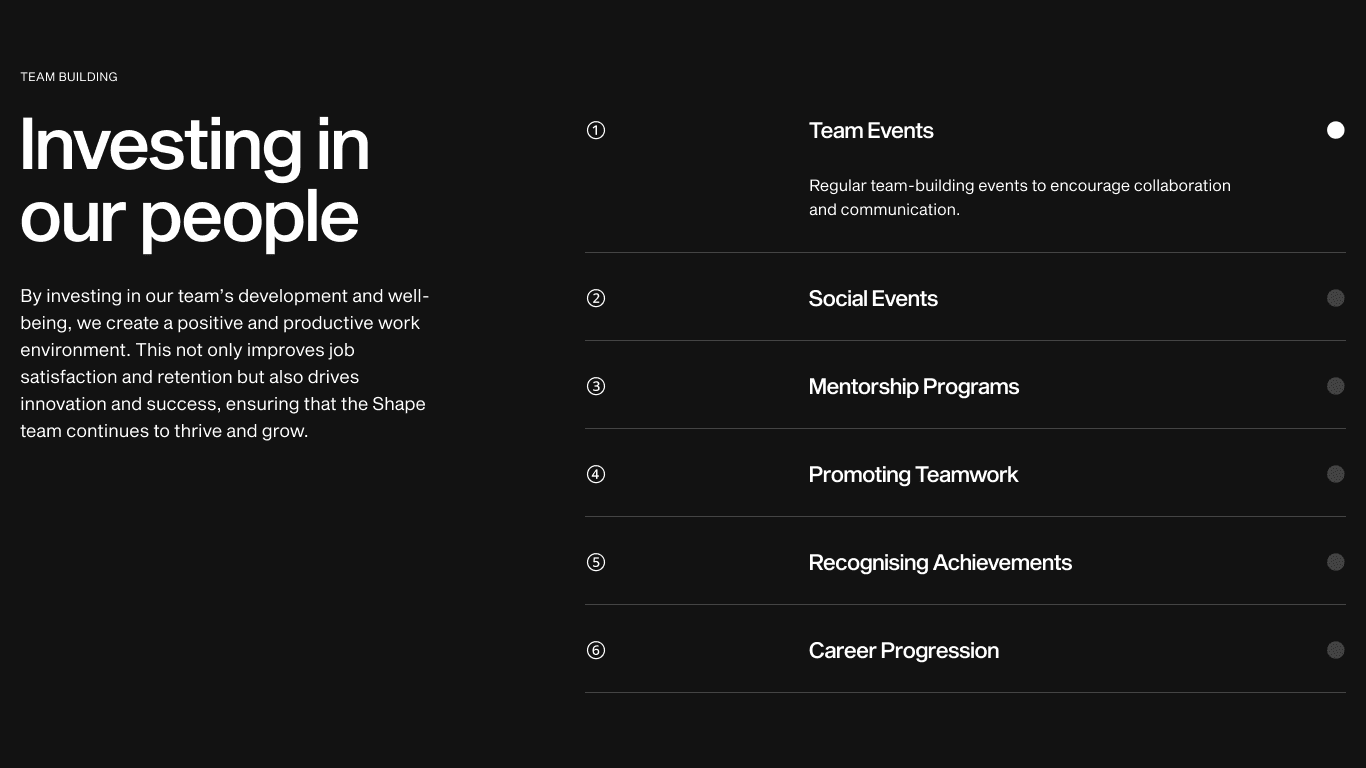Click the circled number 1 icon
This screenshot has height=768, width=1366.
tap(596, 130)
